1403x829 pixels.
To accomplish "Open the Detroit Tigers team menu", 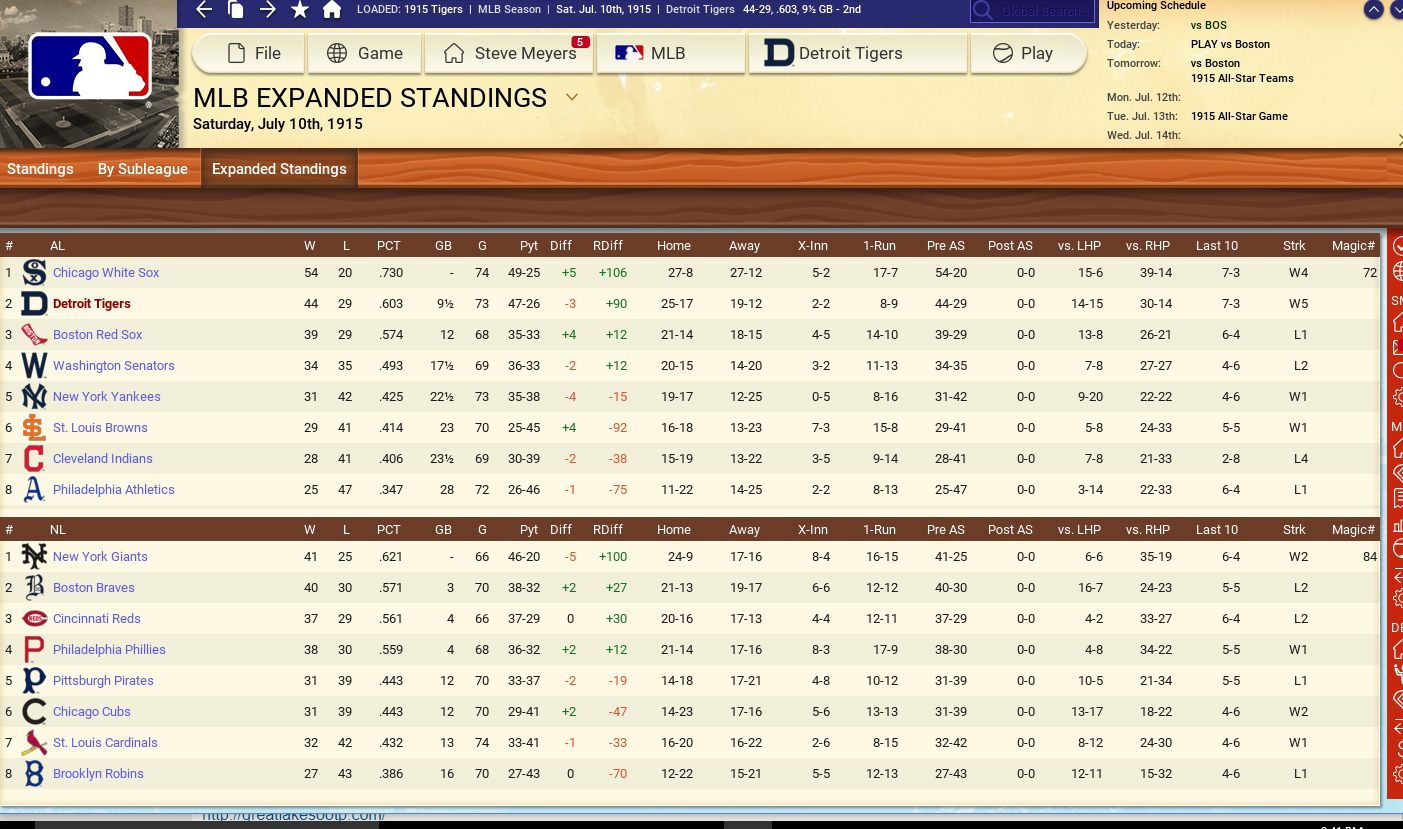I will tap(857, 54).
